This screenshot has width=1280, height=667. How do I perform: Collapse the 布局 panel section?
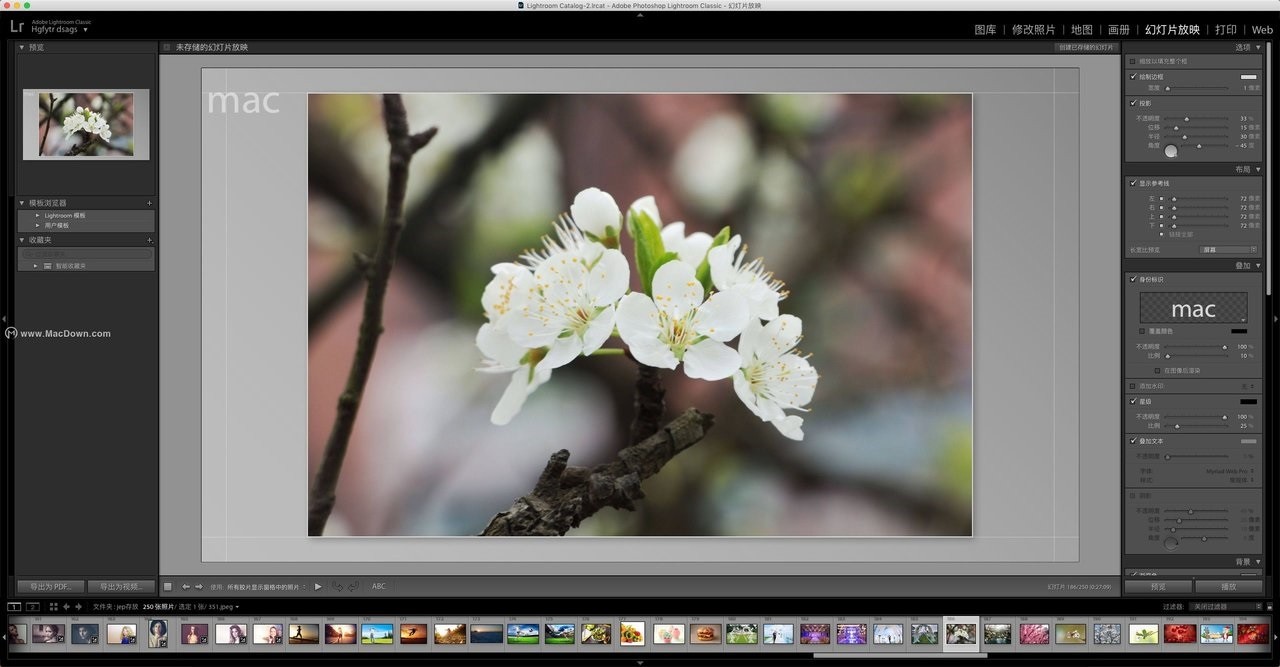click(x=1258, y=168)
